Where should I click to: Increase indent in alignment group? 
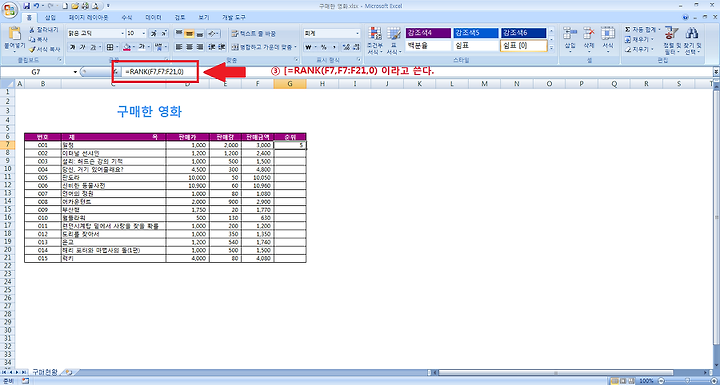coord(222,47)
